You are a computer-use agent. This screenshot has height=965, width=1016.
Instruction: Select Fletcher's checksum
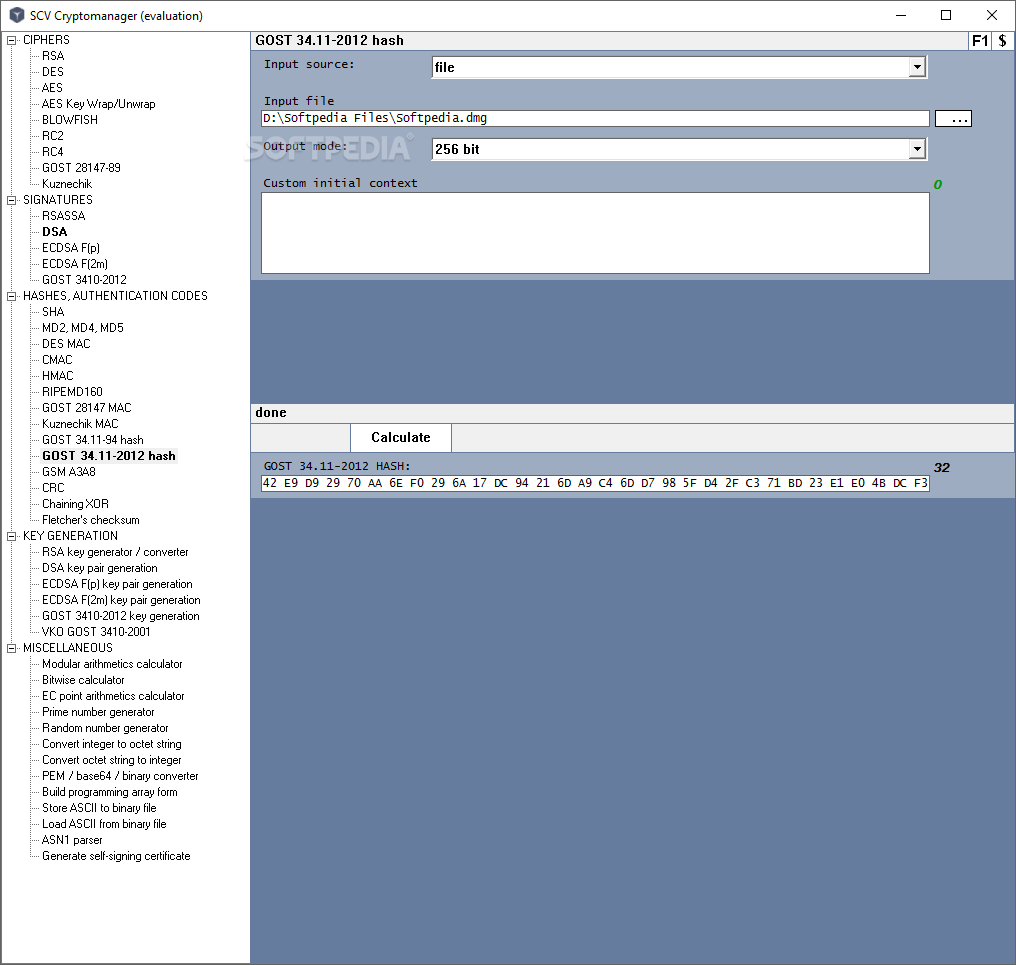91,520
